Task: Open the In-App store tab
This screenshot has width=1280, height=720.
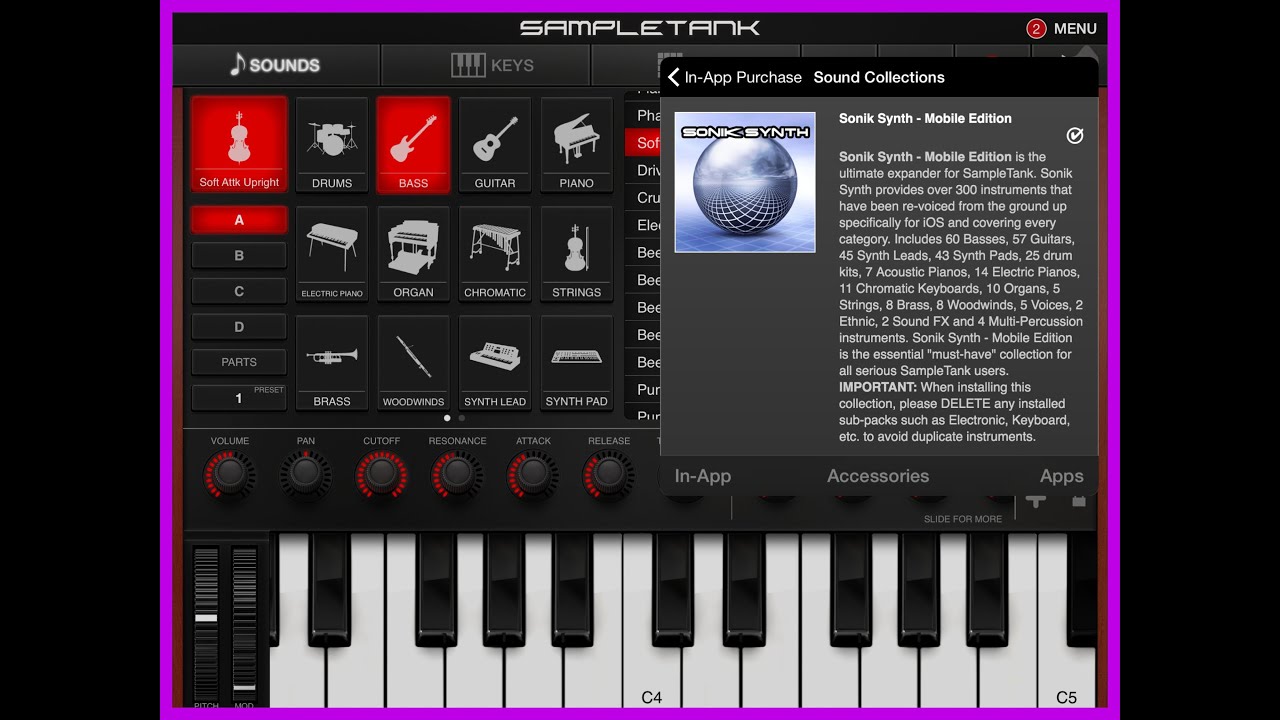Action: (x=703, y=476)
